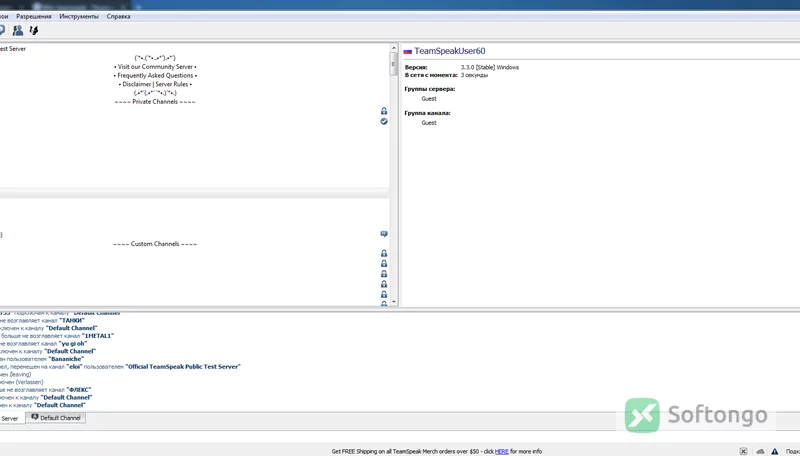Image resolution: width=800 pixels, height=456 pixels.
Task: Select the 'est Server' root tree entry
Action: click(x=13, y=49)
